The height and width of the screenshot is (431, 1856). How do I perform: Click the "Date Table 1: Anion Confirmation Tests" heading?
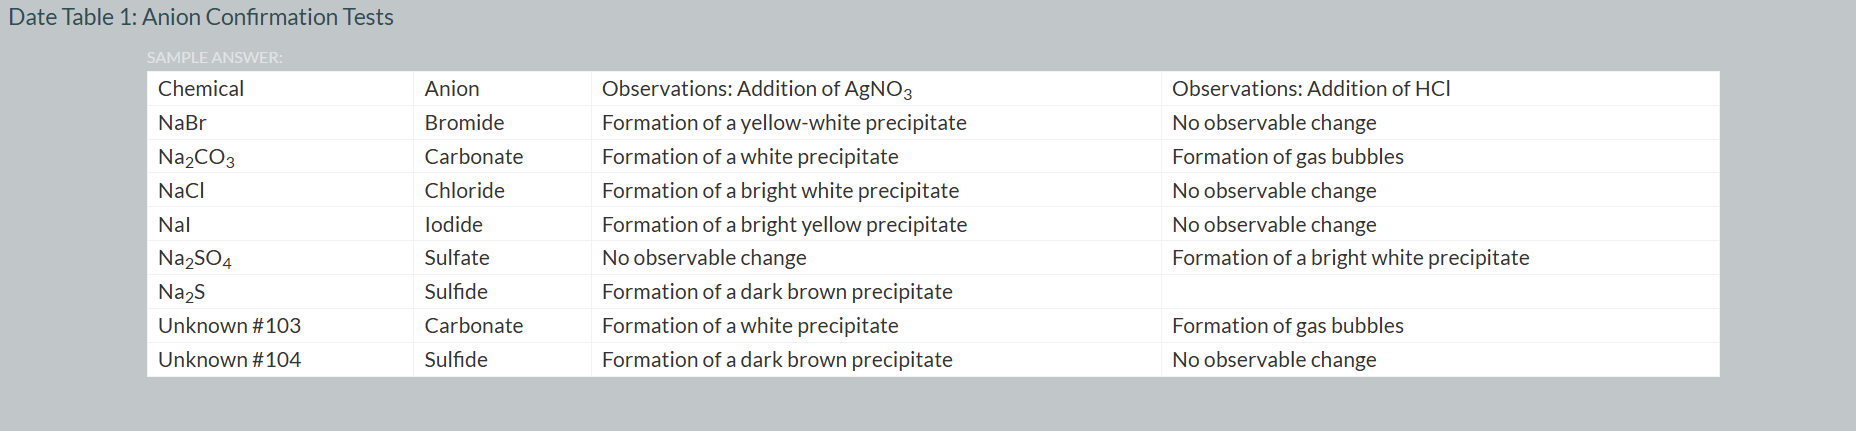201,17
